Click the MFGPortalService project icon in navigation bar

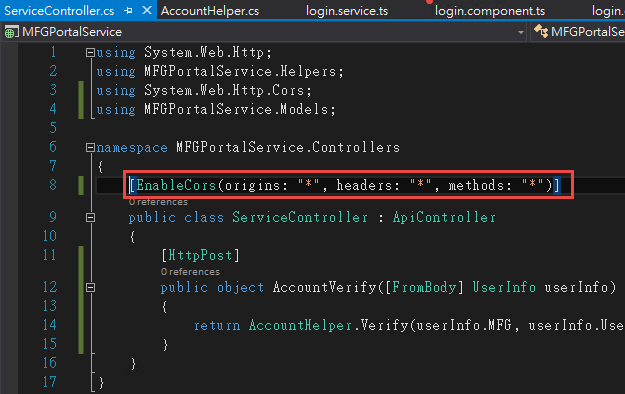tap(11, 32)
